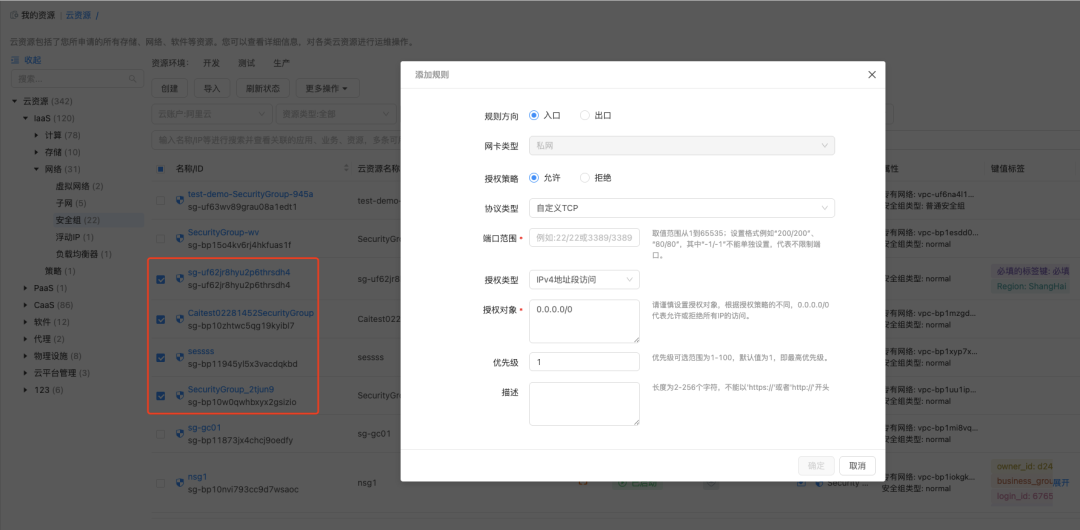1080x530 pixels.
Task: Click shield icon beside Caitest02281452SecurityGroup
Action: (x=180, y=318)
